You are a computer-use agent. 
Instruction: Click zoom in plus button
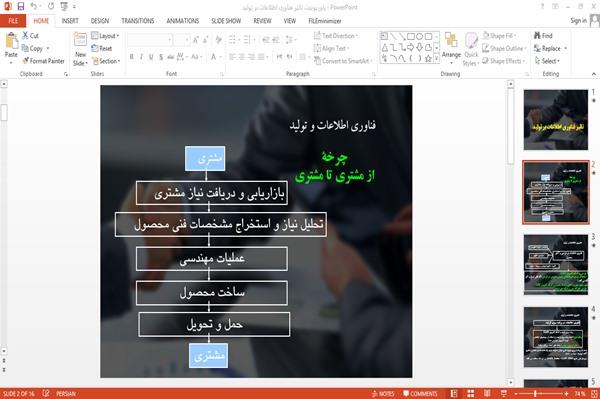566,394
